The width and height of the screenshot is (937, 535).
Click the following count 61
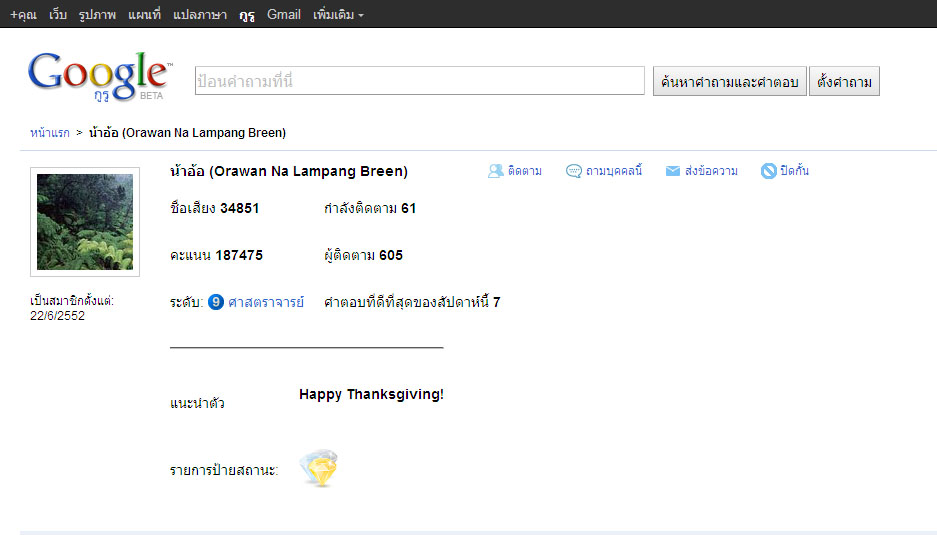408,209
